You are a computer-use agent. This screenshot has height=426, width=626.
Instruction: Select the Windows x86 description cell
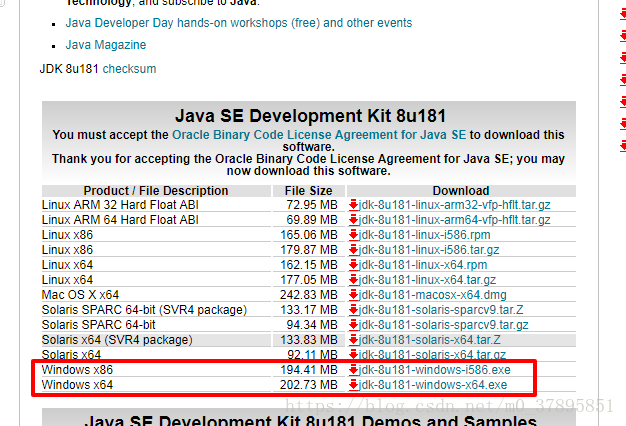click(77, 370)
